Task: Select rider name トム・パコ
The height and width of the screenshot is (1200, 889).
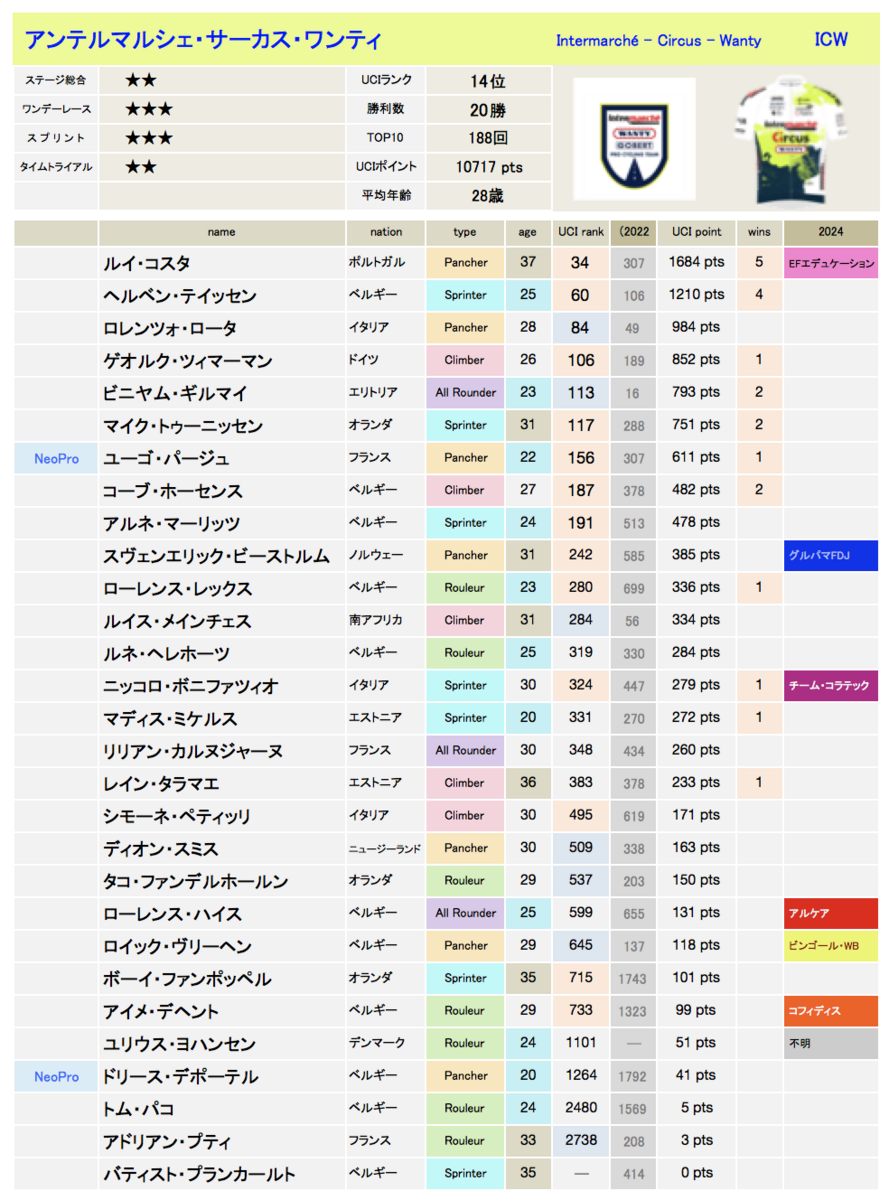Action: pyautogui.click(x=139, y=1109)
